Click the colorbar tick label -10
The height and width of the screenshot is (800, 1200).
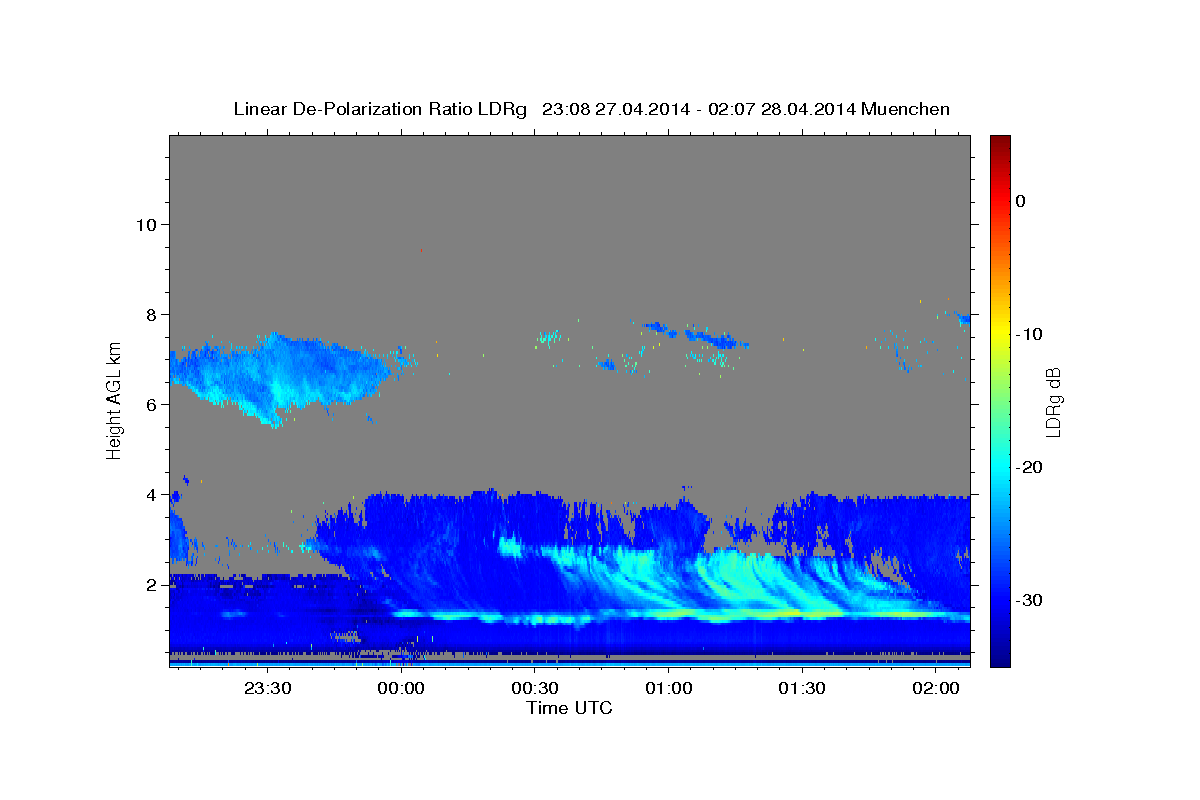1029,334
